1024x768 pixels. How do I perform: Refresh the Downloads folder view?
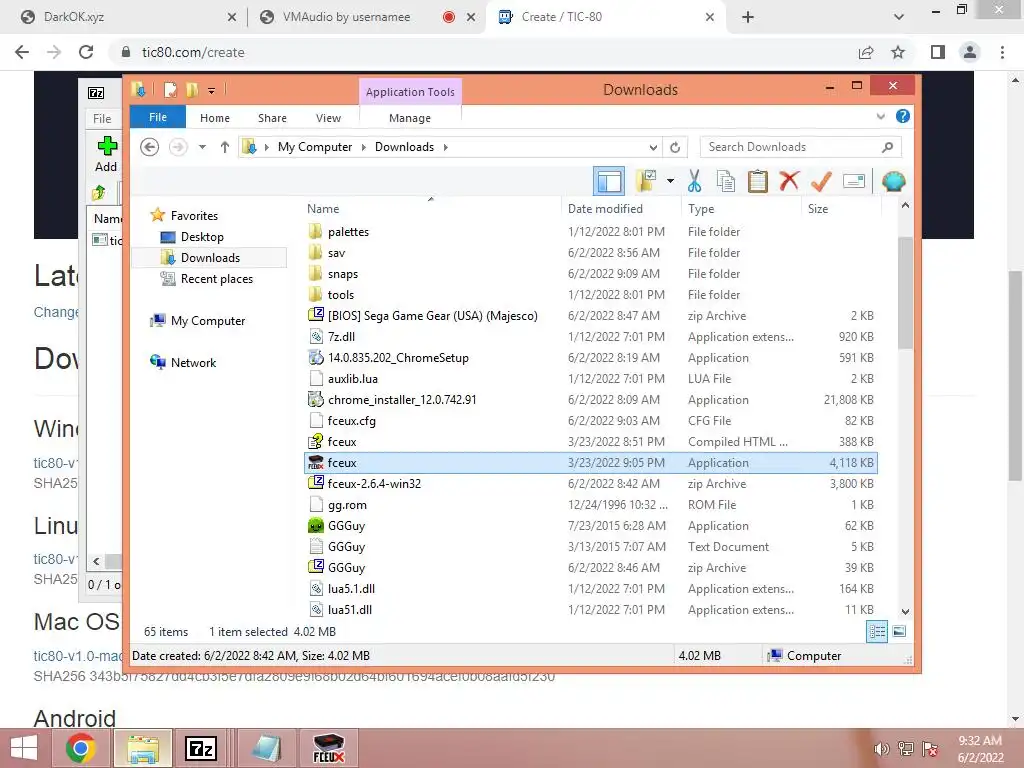(675, 147)
